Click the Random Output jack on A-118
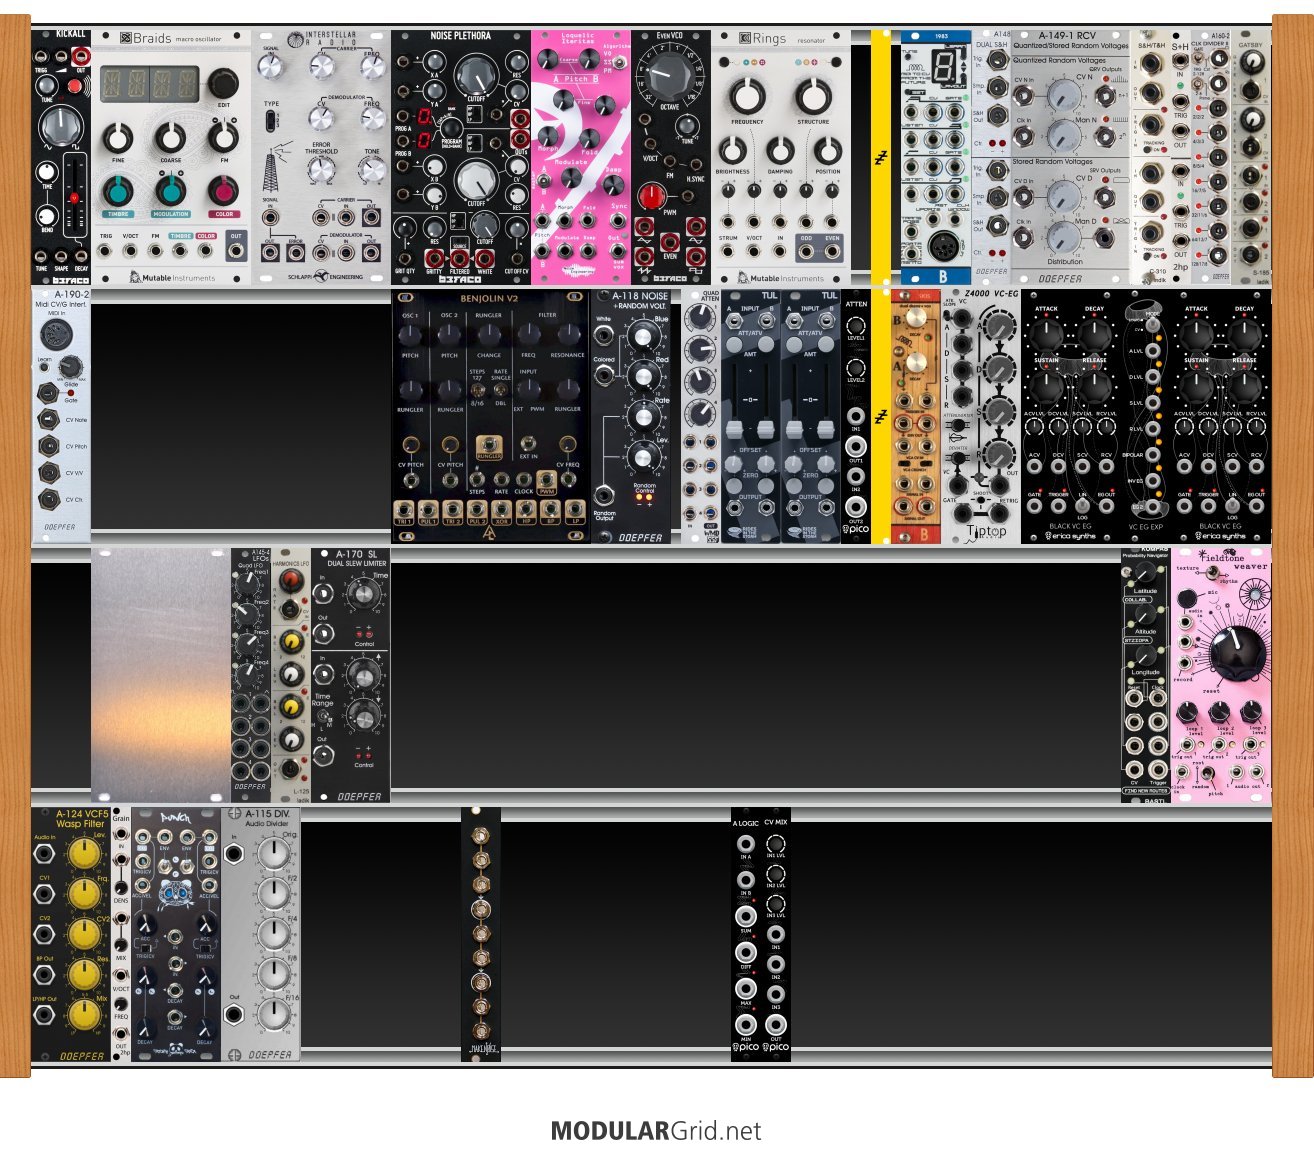The image size is (1314, 1152). pyautogui.click(x=604, y=497)
